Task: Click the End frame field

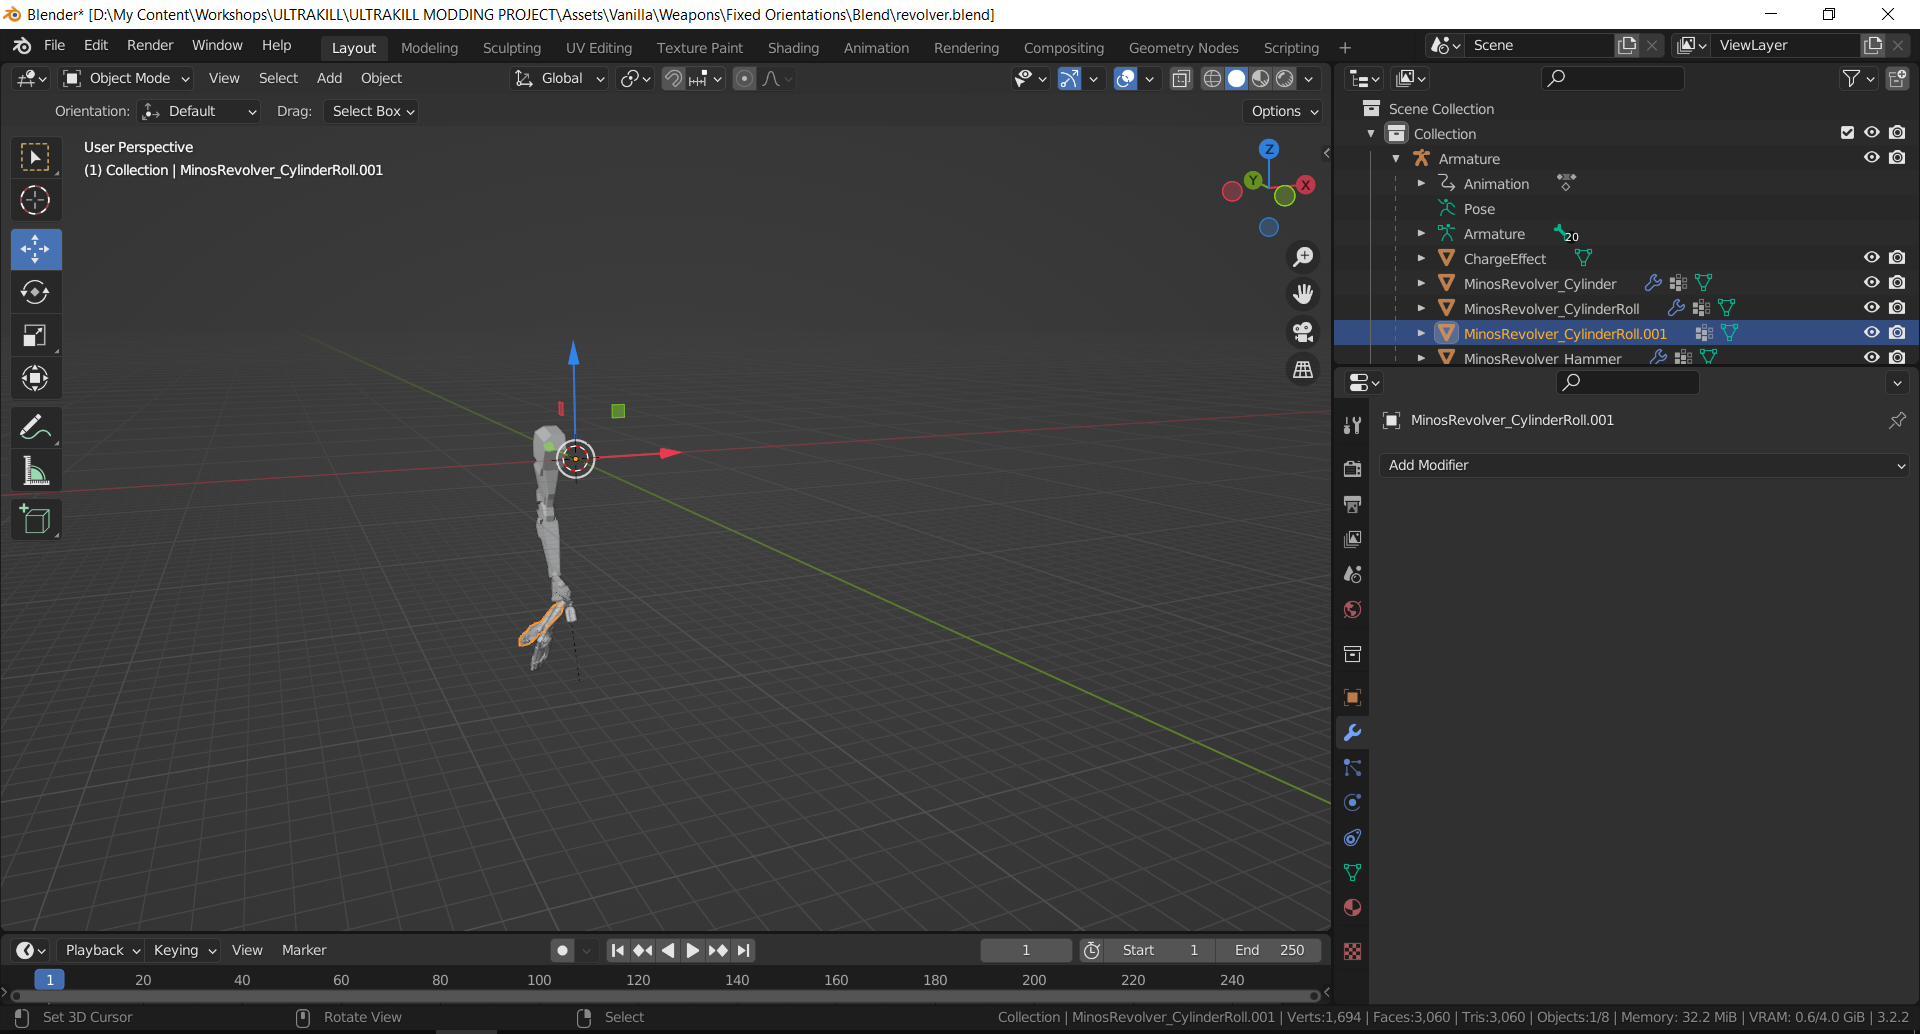Action: click(1268, 951)
